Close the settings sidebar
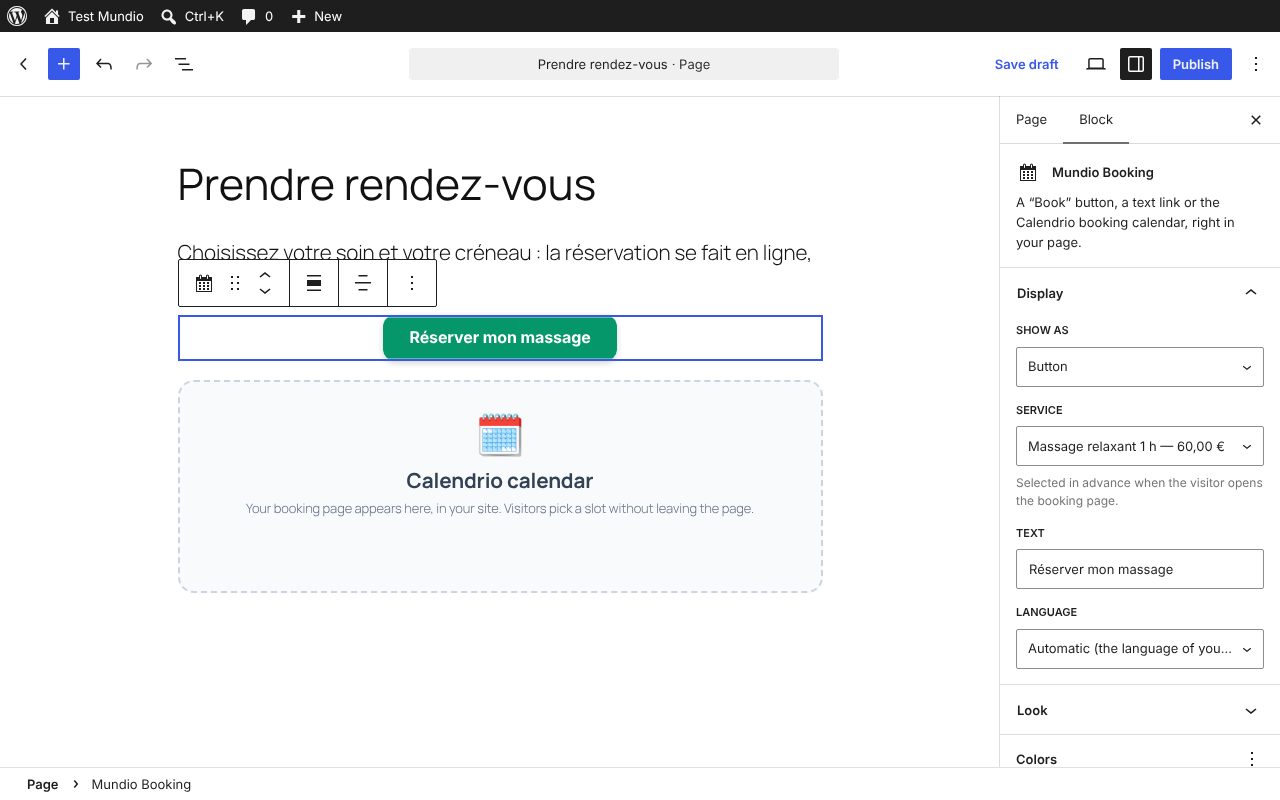 pos(1256,120)
